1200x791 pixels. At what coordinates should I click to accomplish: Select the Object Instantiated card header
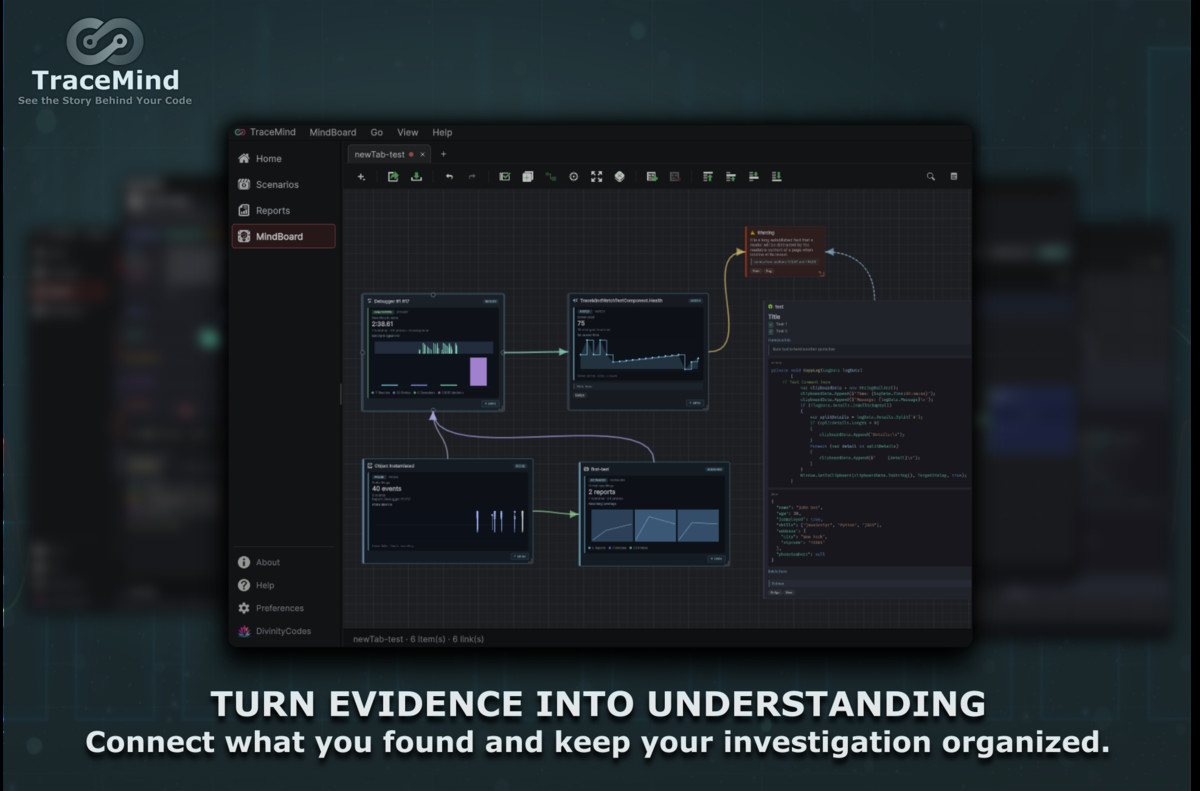pos(447,466)
